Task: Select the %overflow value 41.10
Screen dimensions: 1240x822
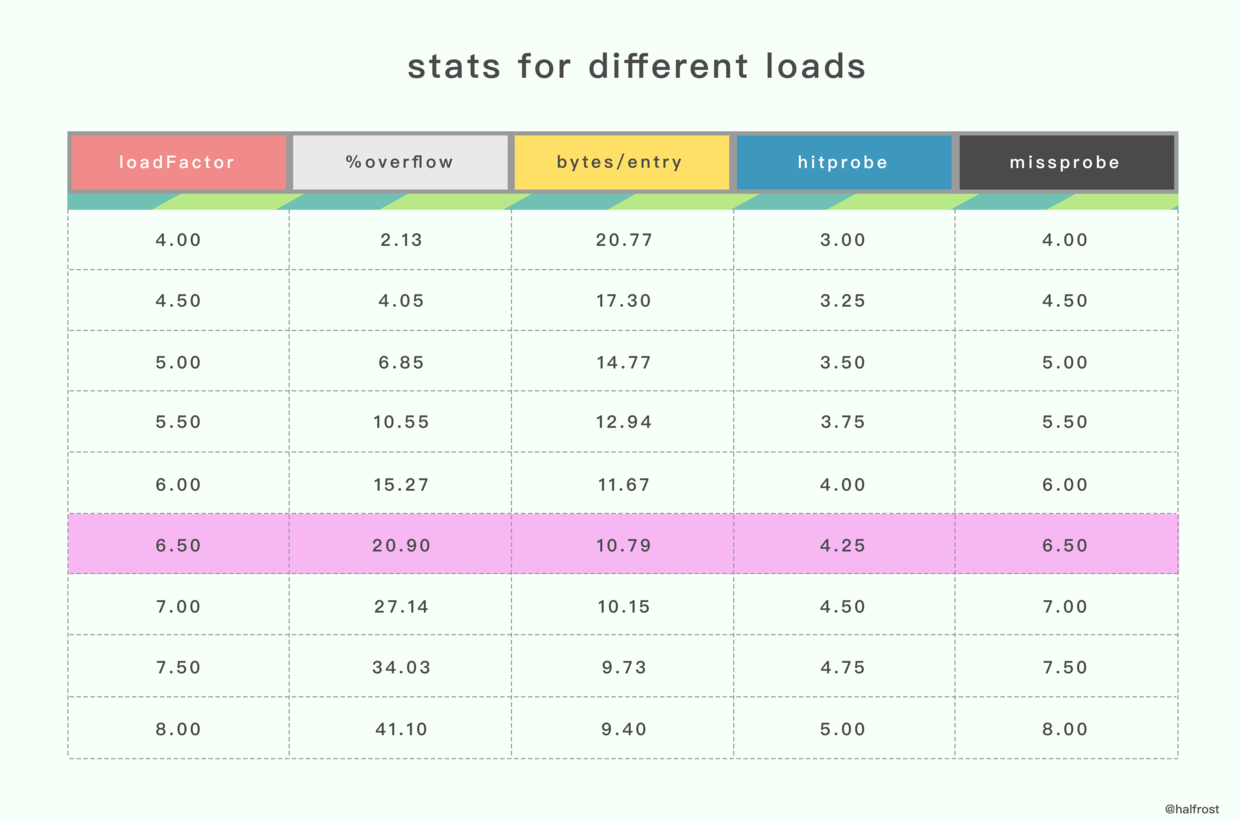Action: (401, 729)
